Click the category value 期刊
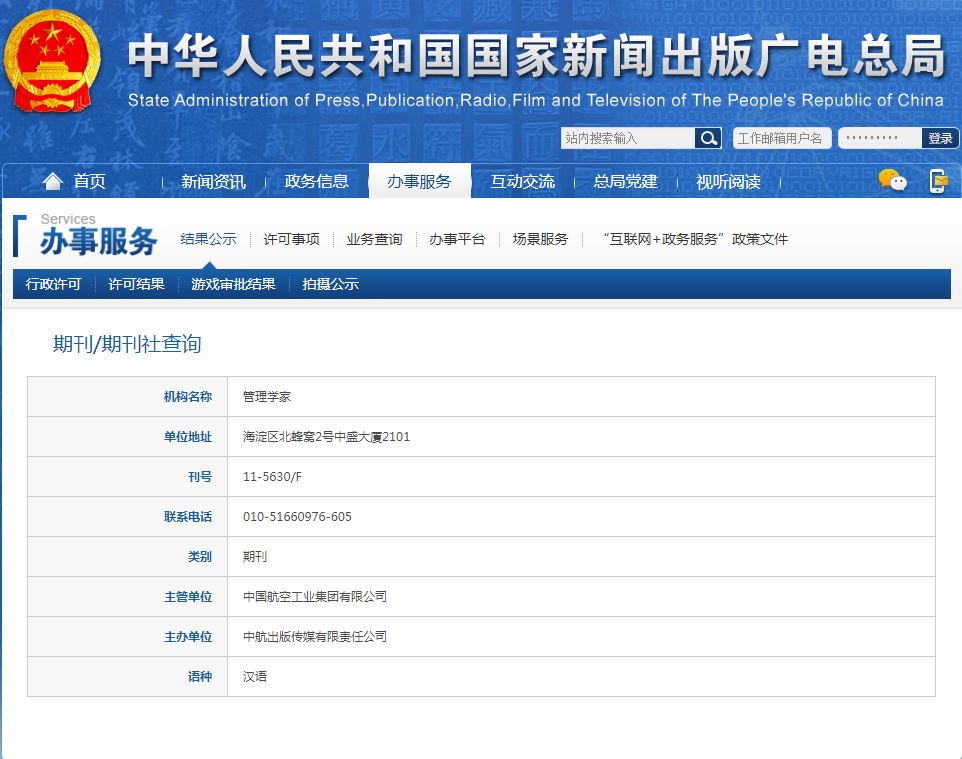This screenshot has width=962, height=759. pos(255,557)
